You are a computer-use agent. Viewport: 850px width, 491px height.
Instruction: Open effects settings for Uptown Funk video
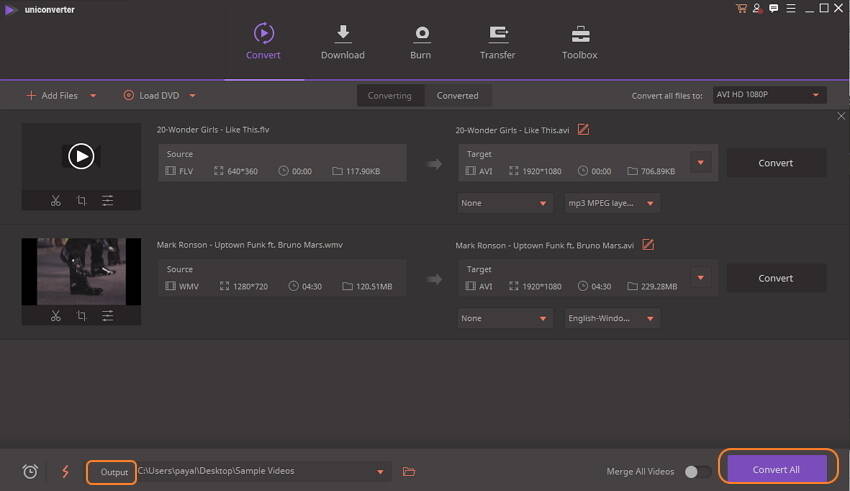107,316
